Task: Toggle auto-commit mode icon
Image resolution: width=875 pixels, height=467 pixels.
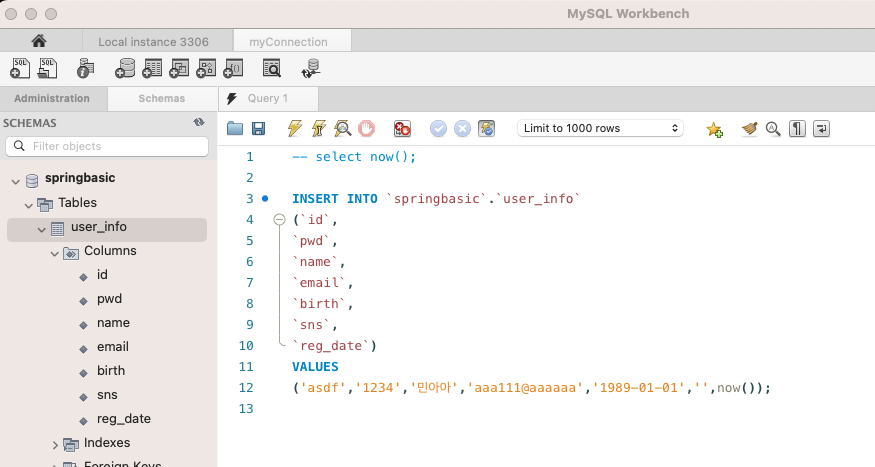Action: click(487, 129)
